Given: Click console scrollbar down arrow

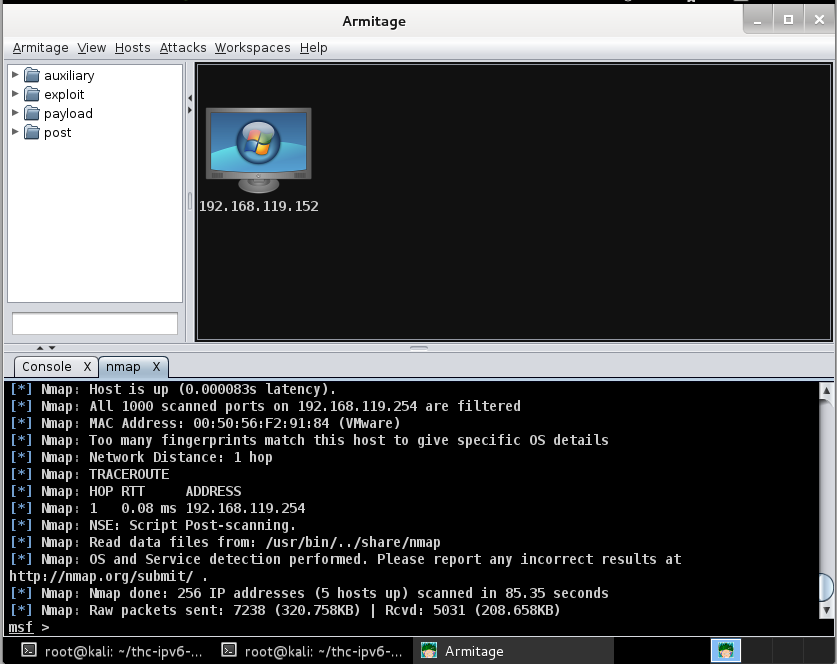Looking at the screenshot, I should point(826,610).
